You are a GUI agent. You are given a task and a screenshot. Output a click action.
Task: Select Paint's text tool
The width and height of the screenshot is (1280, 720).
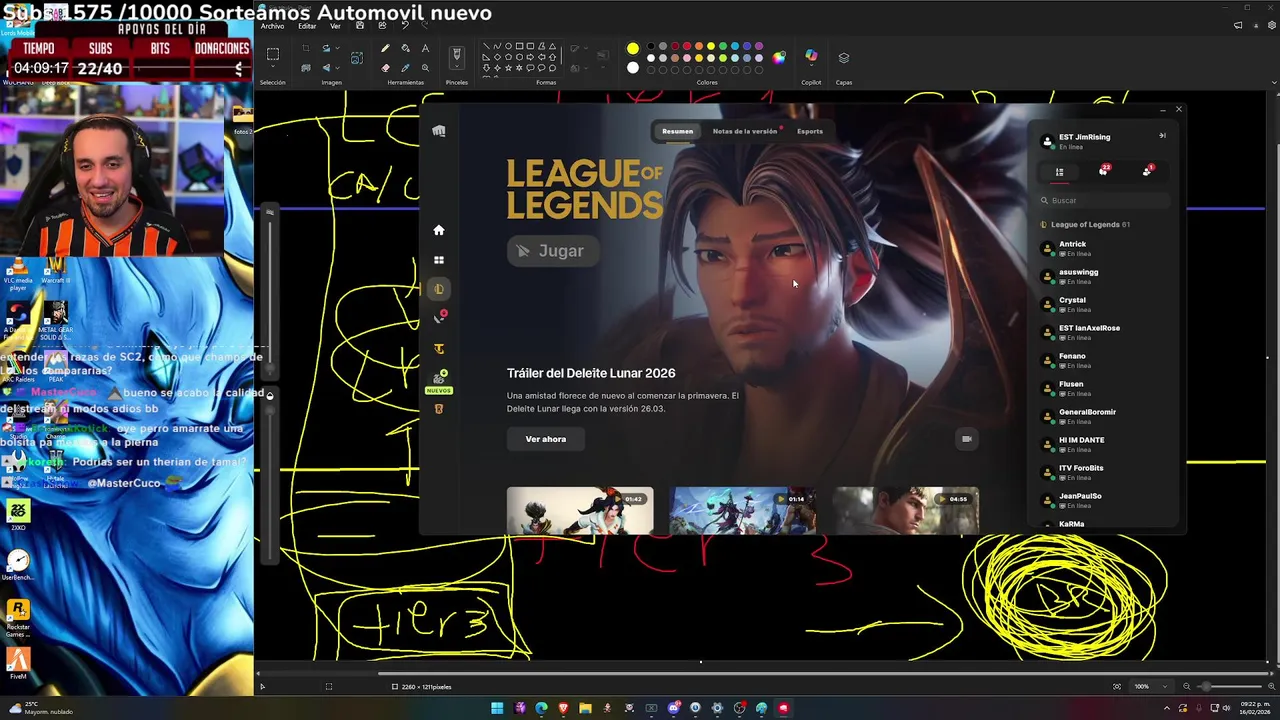(x=425, y=48)
